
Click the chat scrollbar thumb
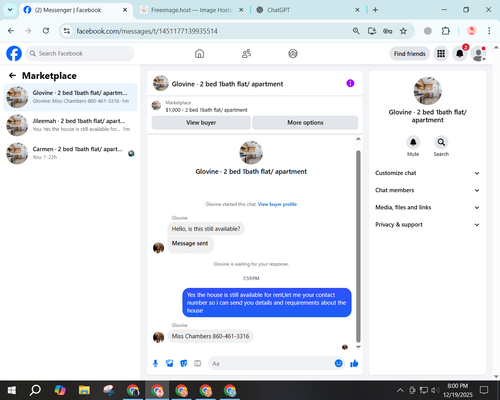tap(358, 246)
